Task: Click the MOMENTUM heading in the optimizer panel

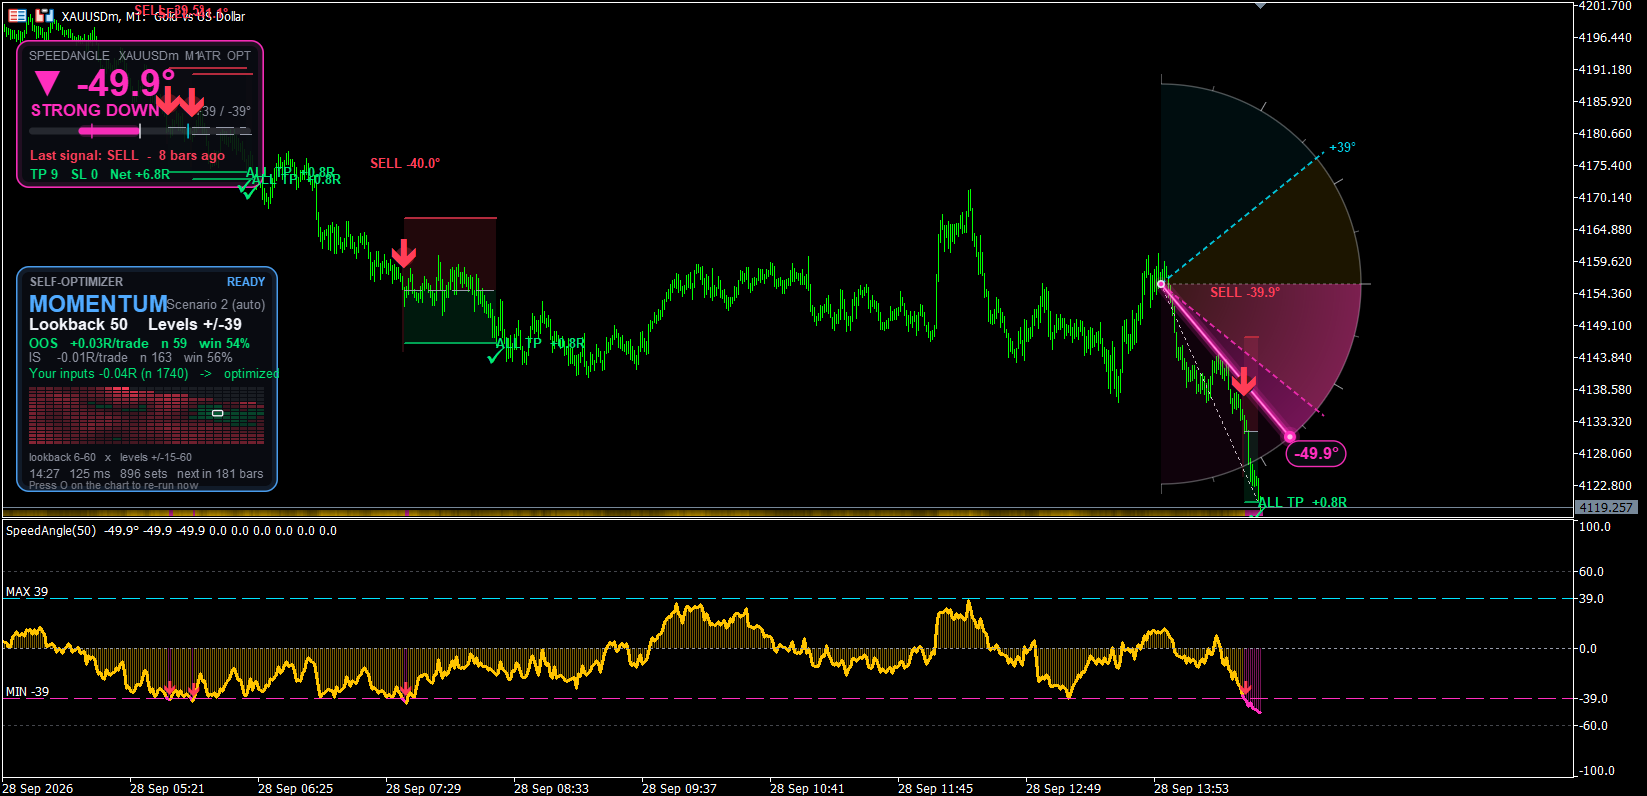Action: 98,304
